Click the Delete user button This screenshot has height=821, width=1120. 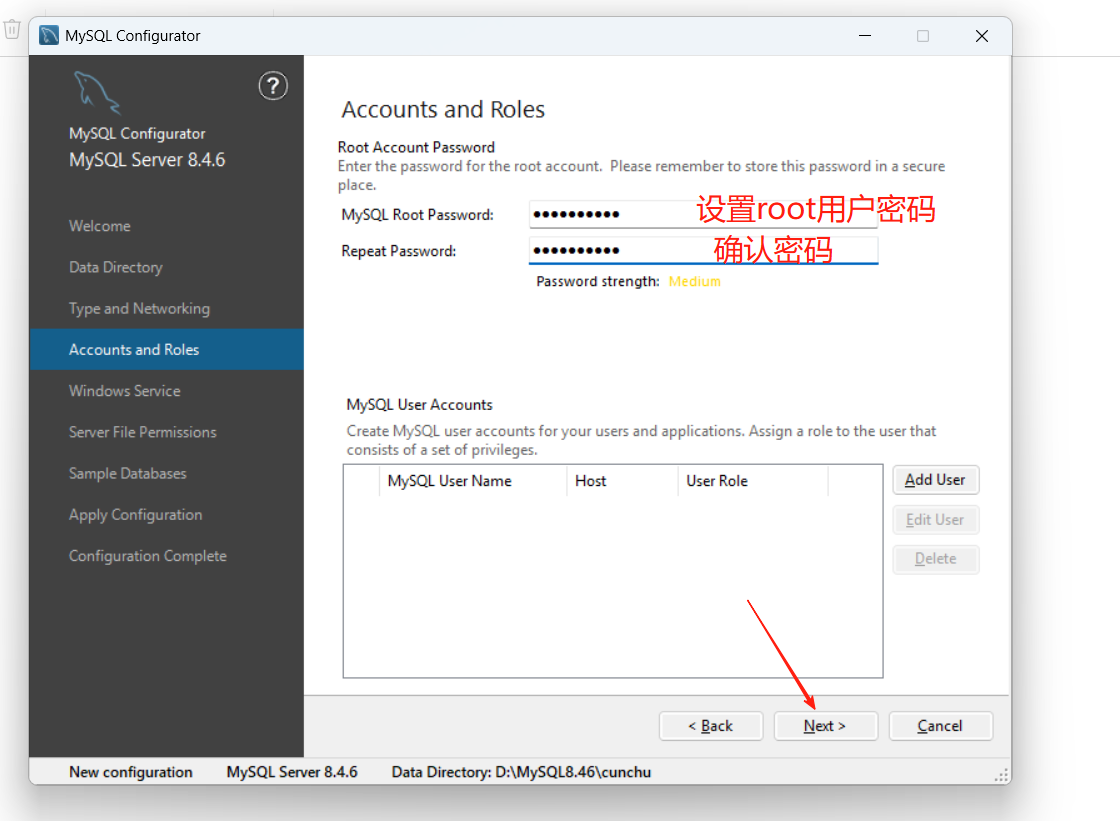(935, 559)
